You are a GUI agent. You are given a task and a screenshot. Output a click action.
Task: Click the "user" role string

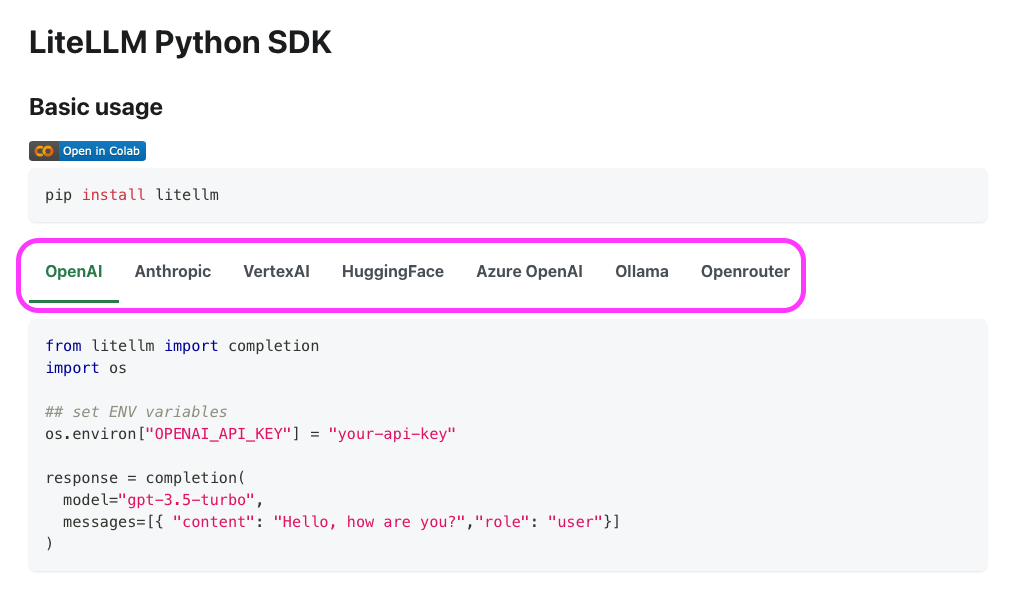(575, 522)
